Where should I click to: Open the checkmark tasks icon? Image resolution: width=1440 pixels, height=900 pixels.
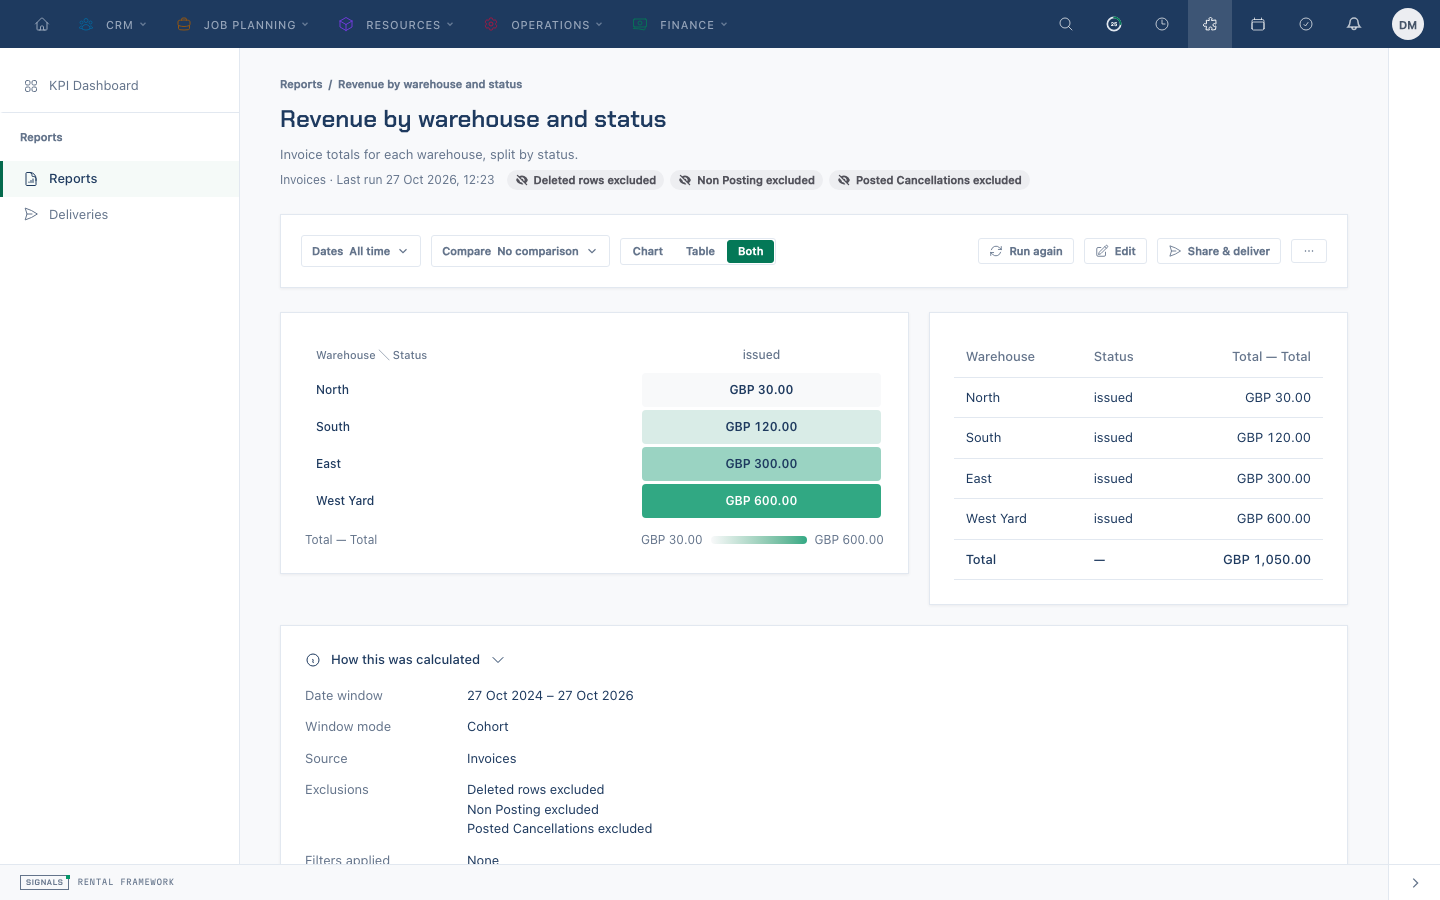click(x=1306, y=24)
